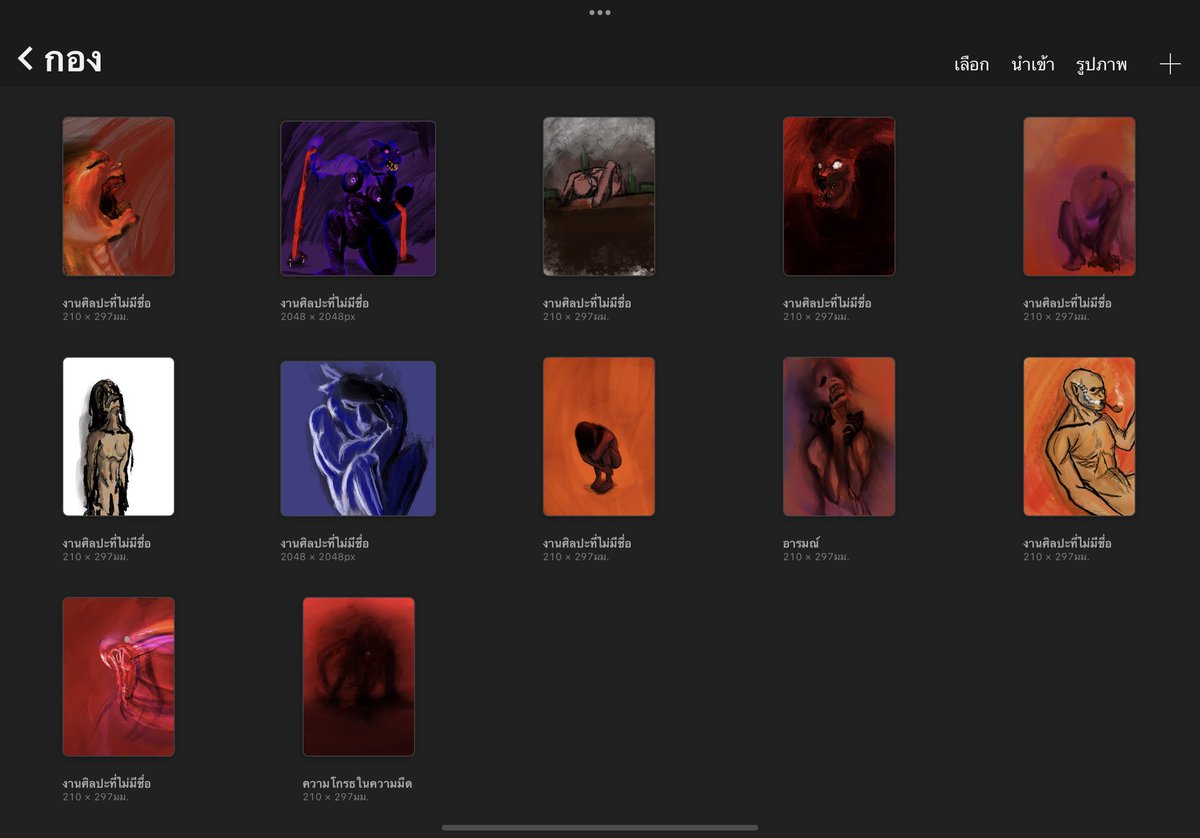Open the gray-sky figure lying on ground artwork
The image size is (1200, 838).
pyautogui.click(x=599, y=196)
